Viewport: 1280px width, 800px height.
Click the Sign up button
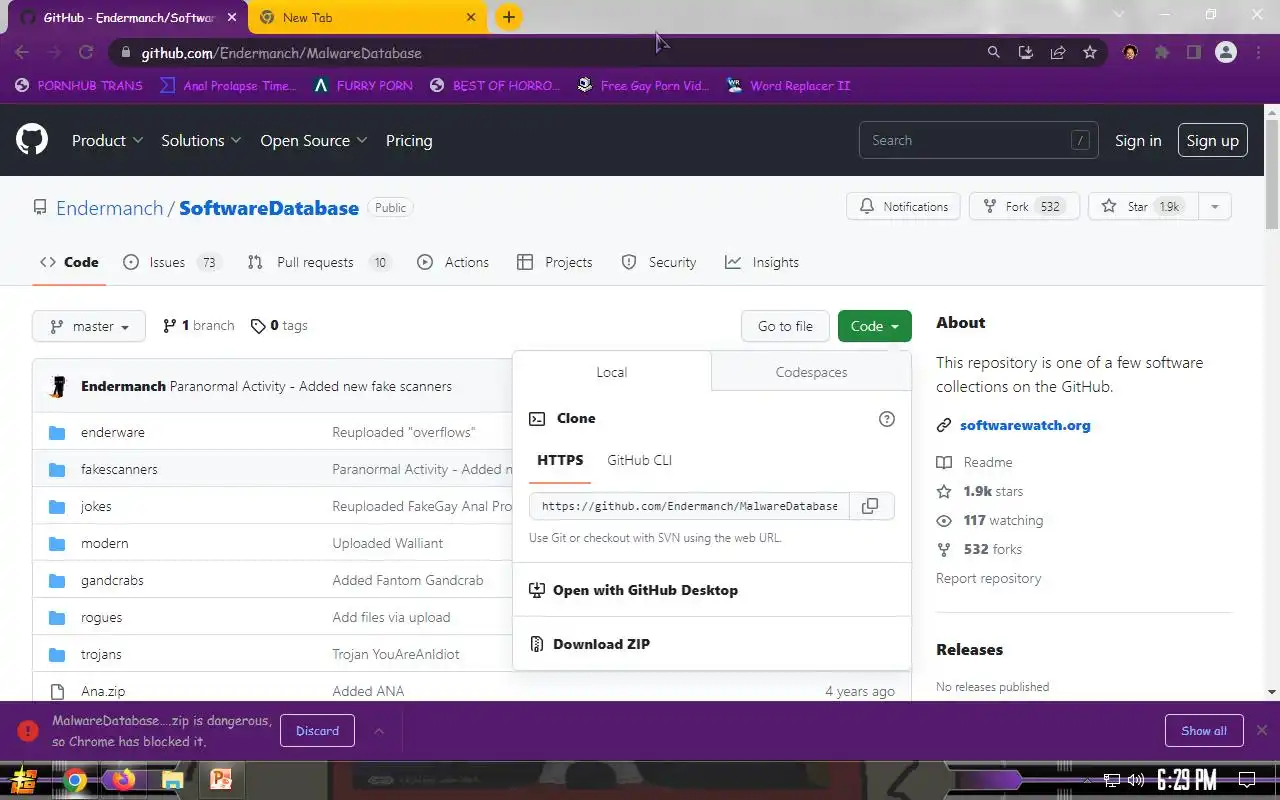(x=1213, y=141)
